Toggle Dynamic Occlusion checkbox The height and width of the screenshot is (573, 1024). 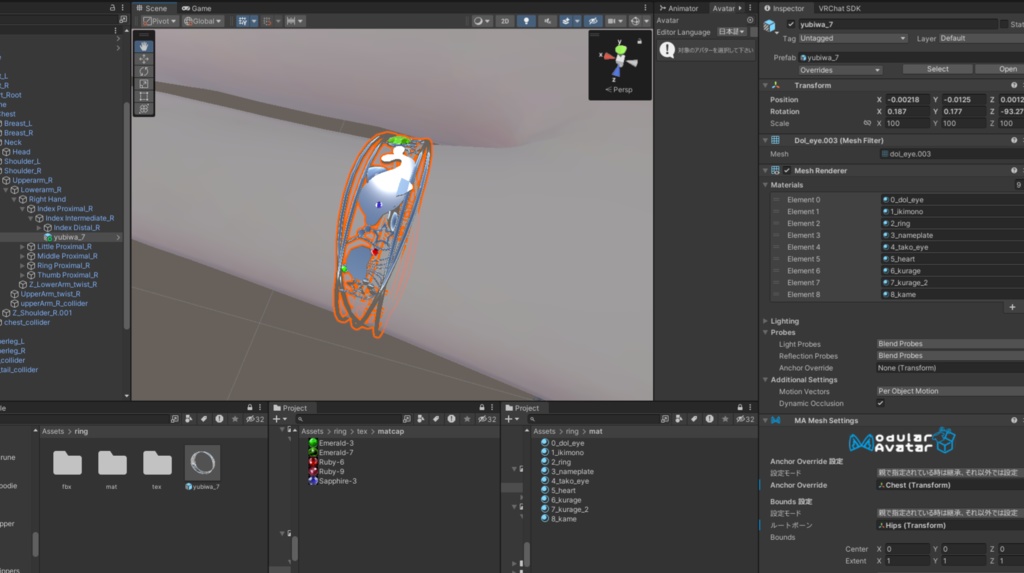(x=880, y=403)
